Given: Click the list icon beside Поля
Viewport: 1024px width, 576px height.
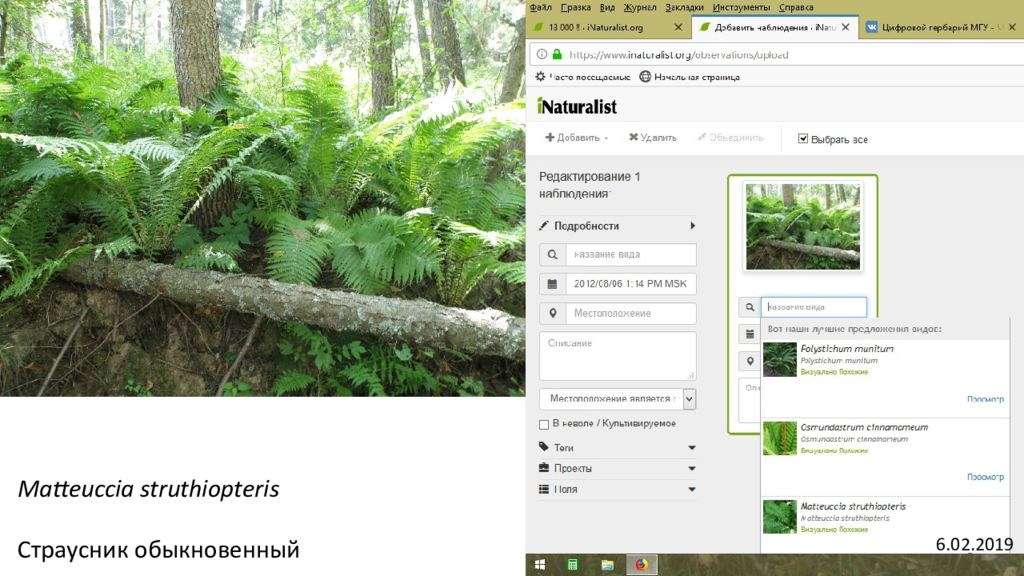Looking at the screenshot, I should click(543, 488).
